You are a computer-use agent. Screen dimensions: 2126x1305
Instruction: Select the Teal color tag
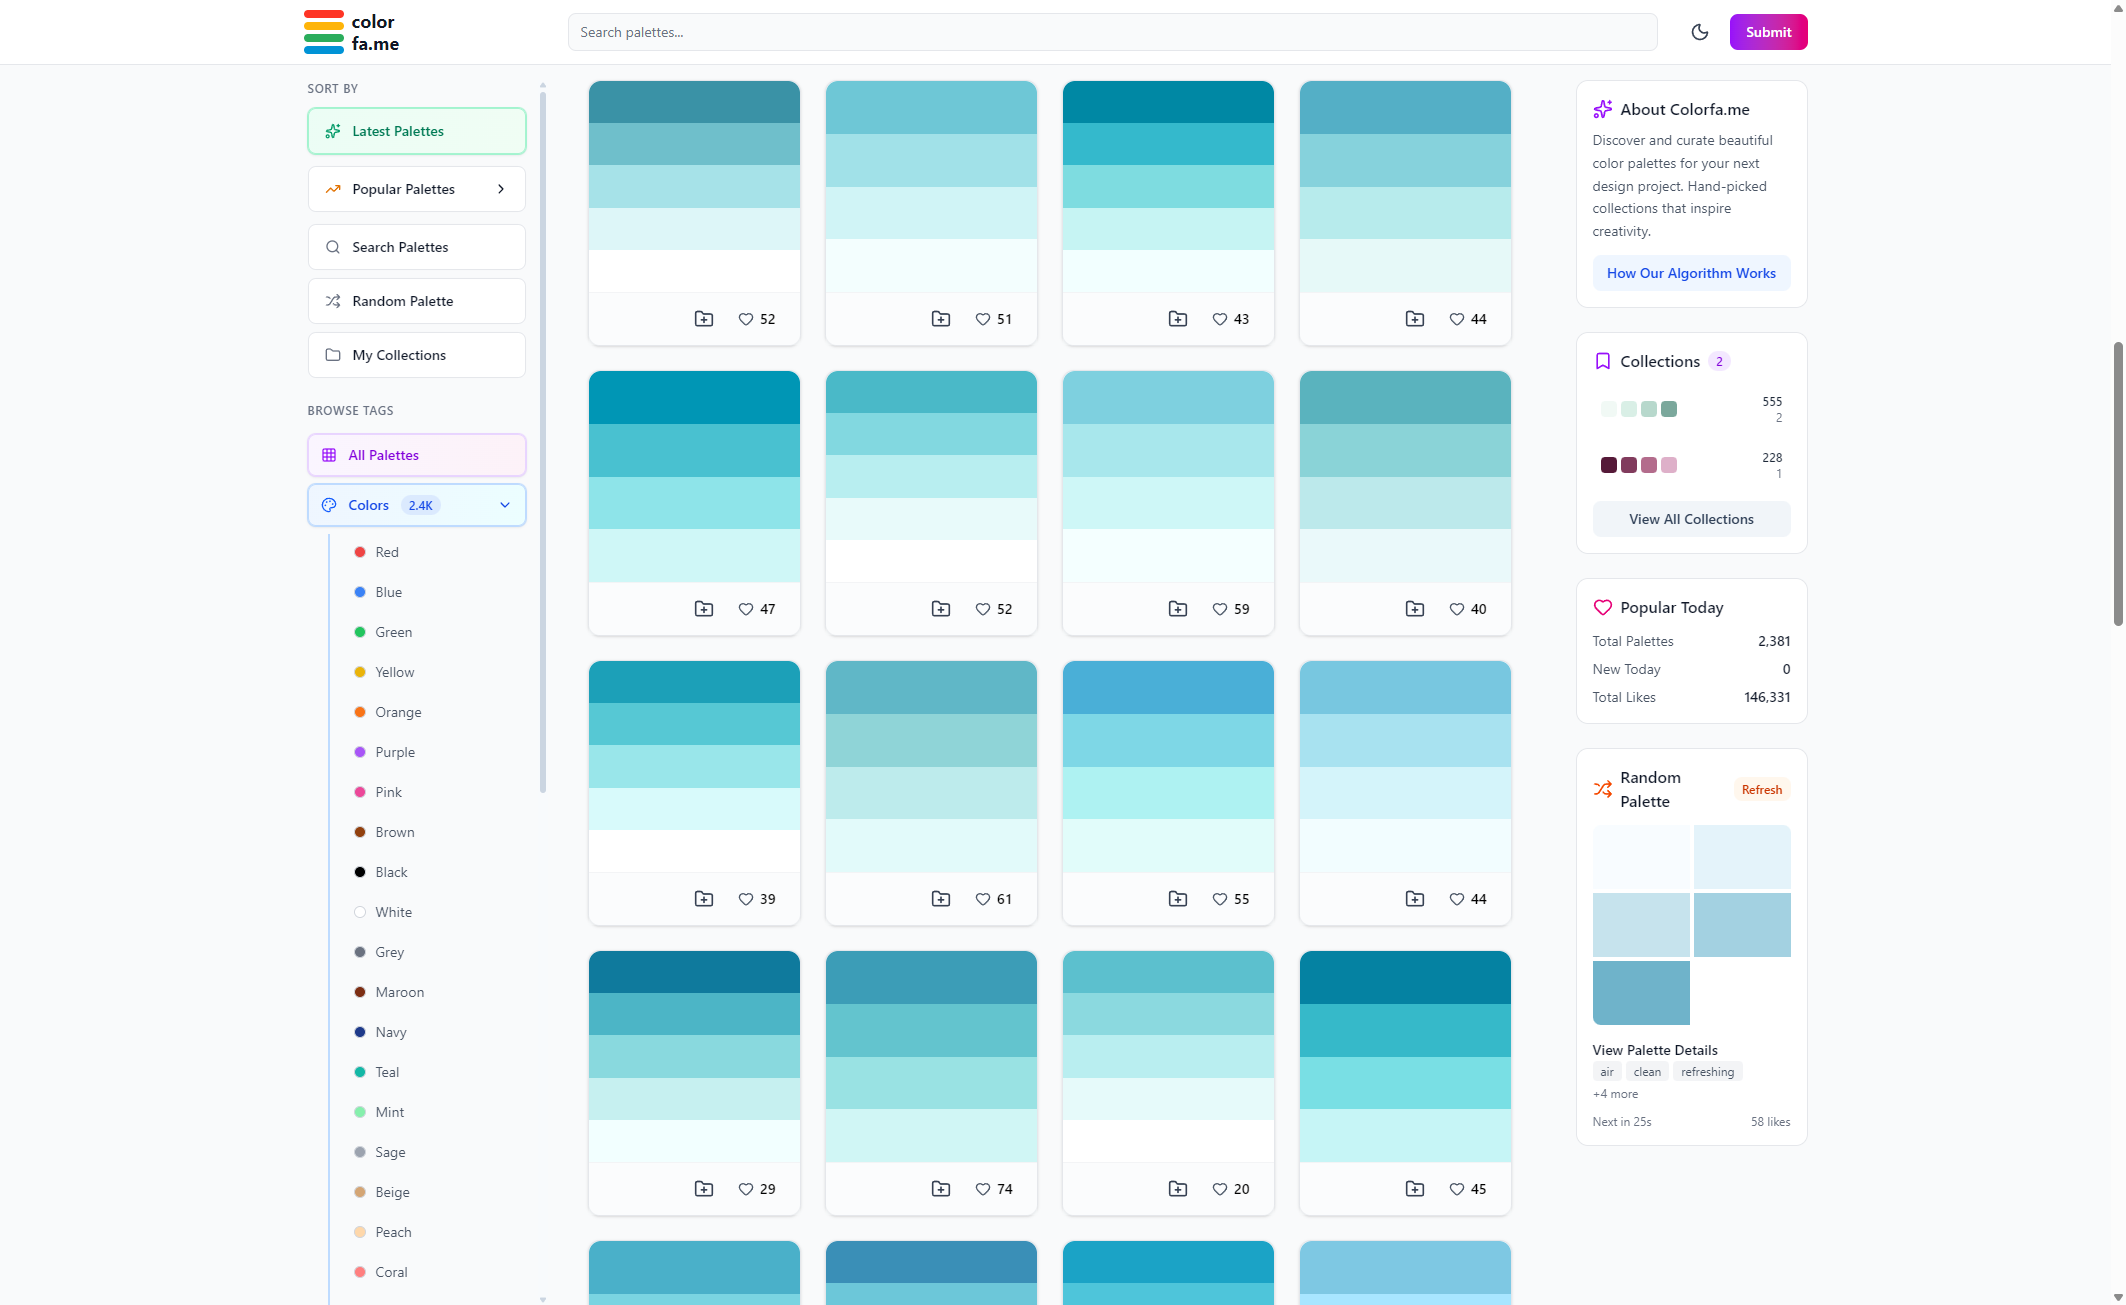coord(387,1072)
